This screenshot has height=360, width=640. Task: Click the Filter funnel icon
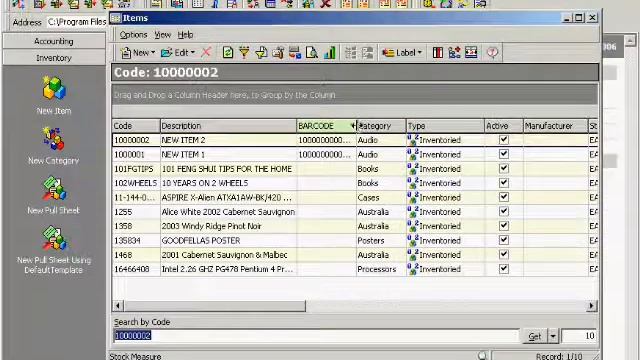244,52
